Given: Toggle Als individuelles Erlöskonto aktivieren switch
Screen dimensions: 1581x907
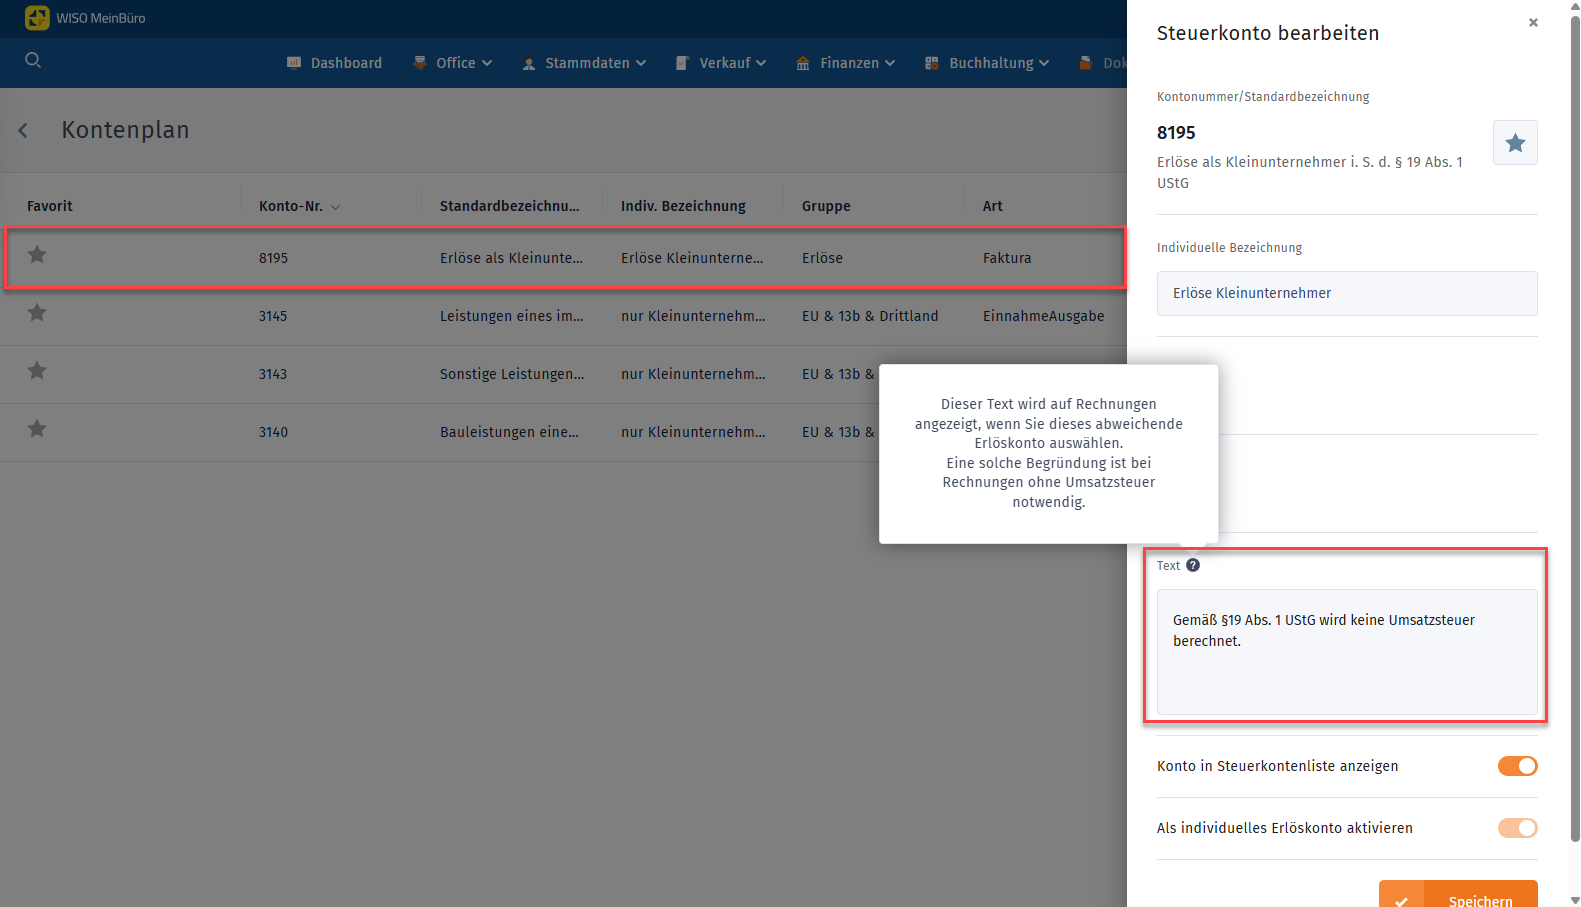Looking at the screenshot, I should (1517, 828).
